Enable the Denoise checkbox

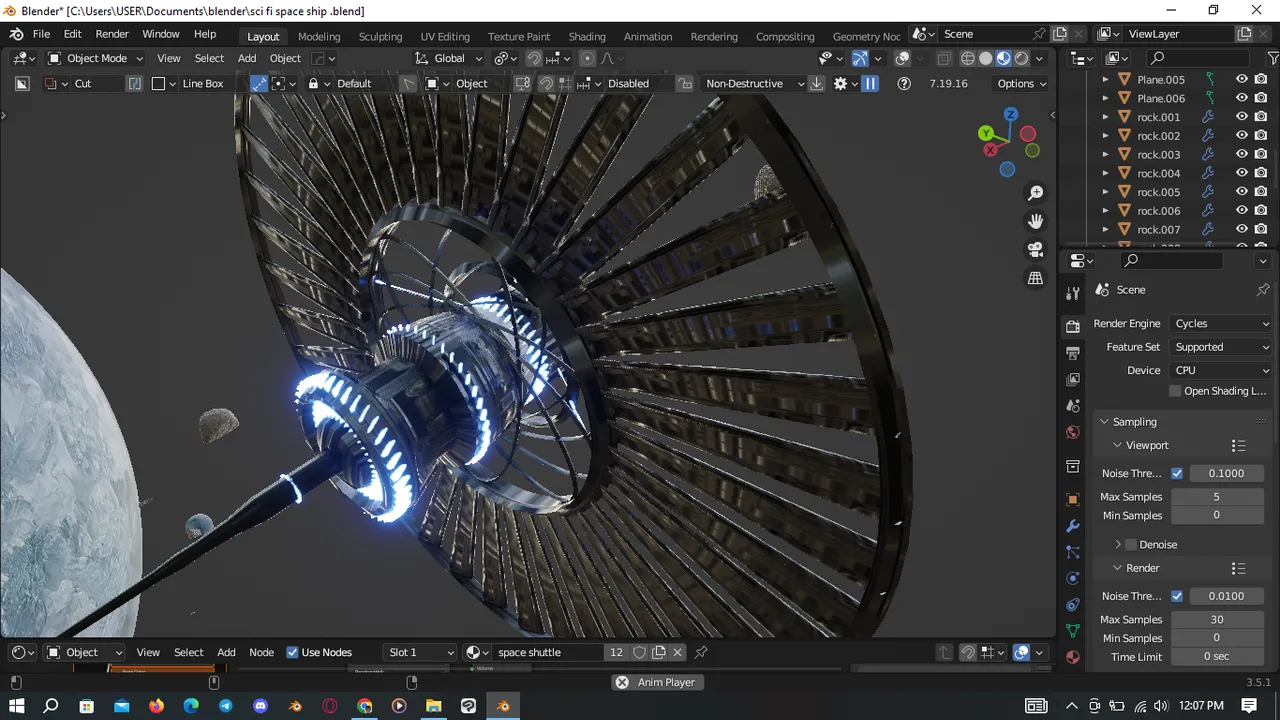pyautogui.click(x=1131, y=545)
